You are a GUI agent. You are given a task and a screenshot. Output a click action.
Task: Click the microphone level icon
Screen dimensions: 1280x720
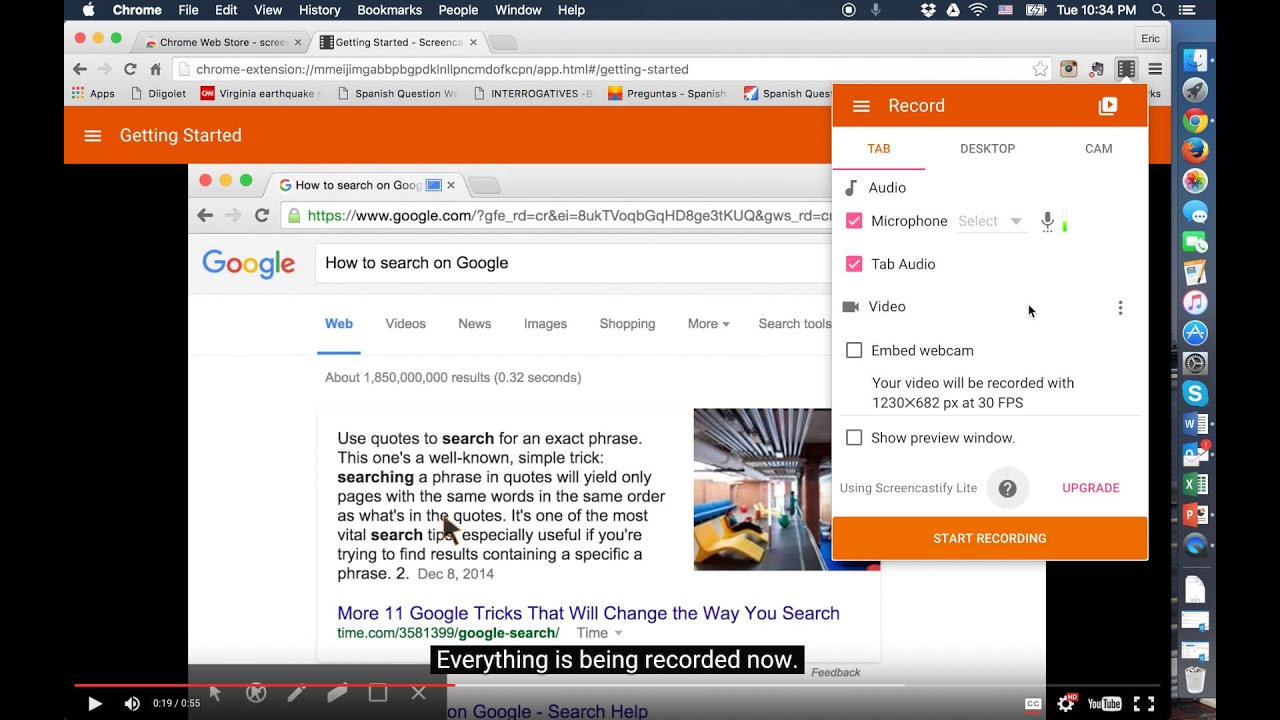click(1048, 222)
